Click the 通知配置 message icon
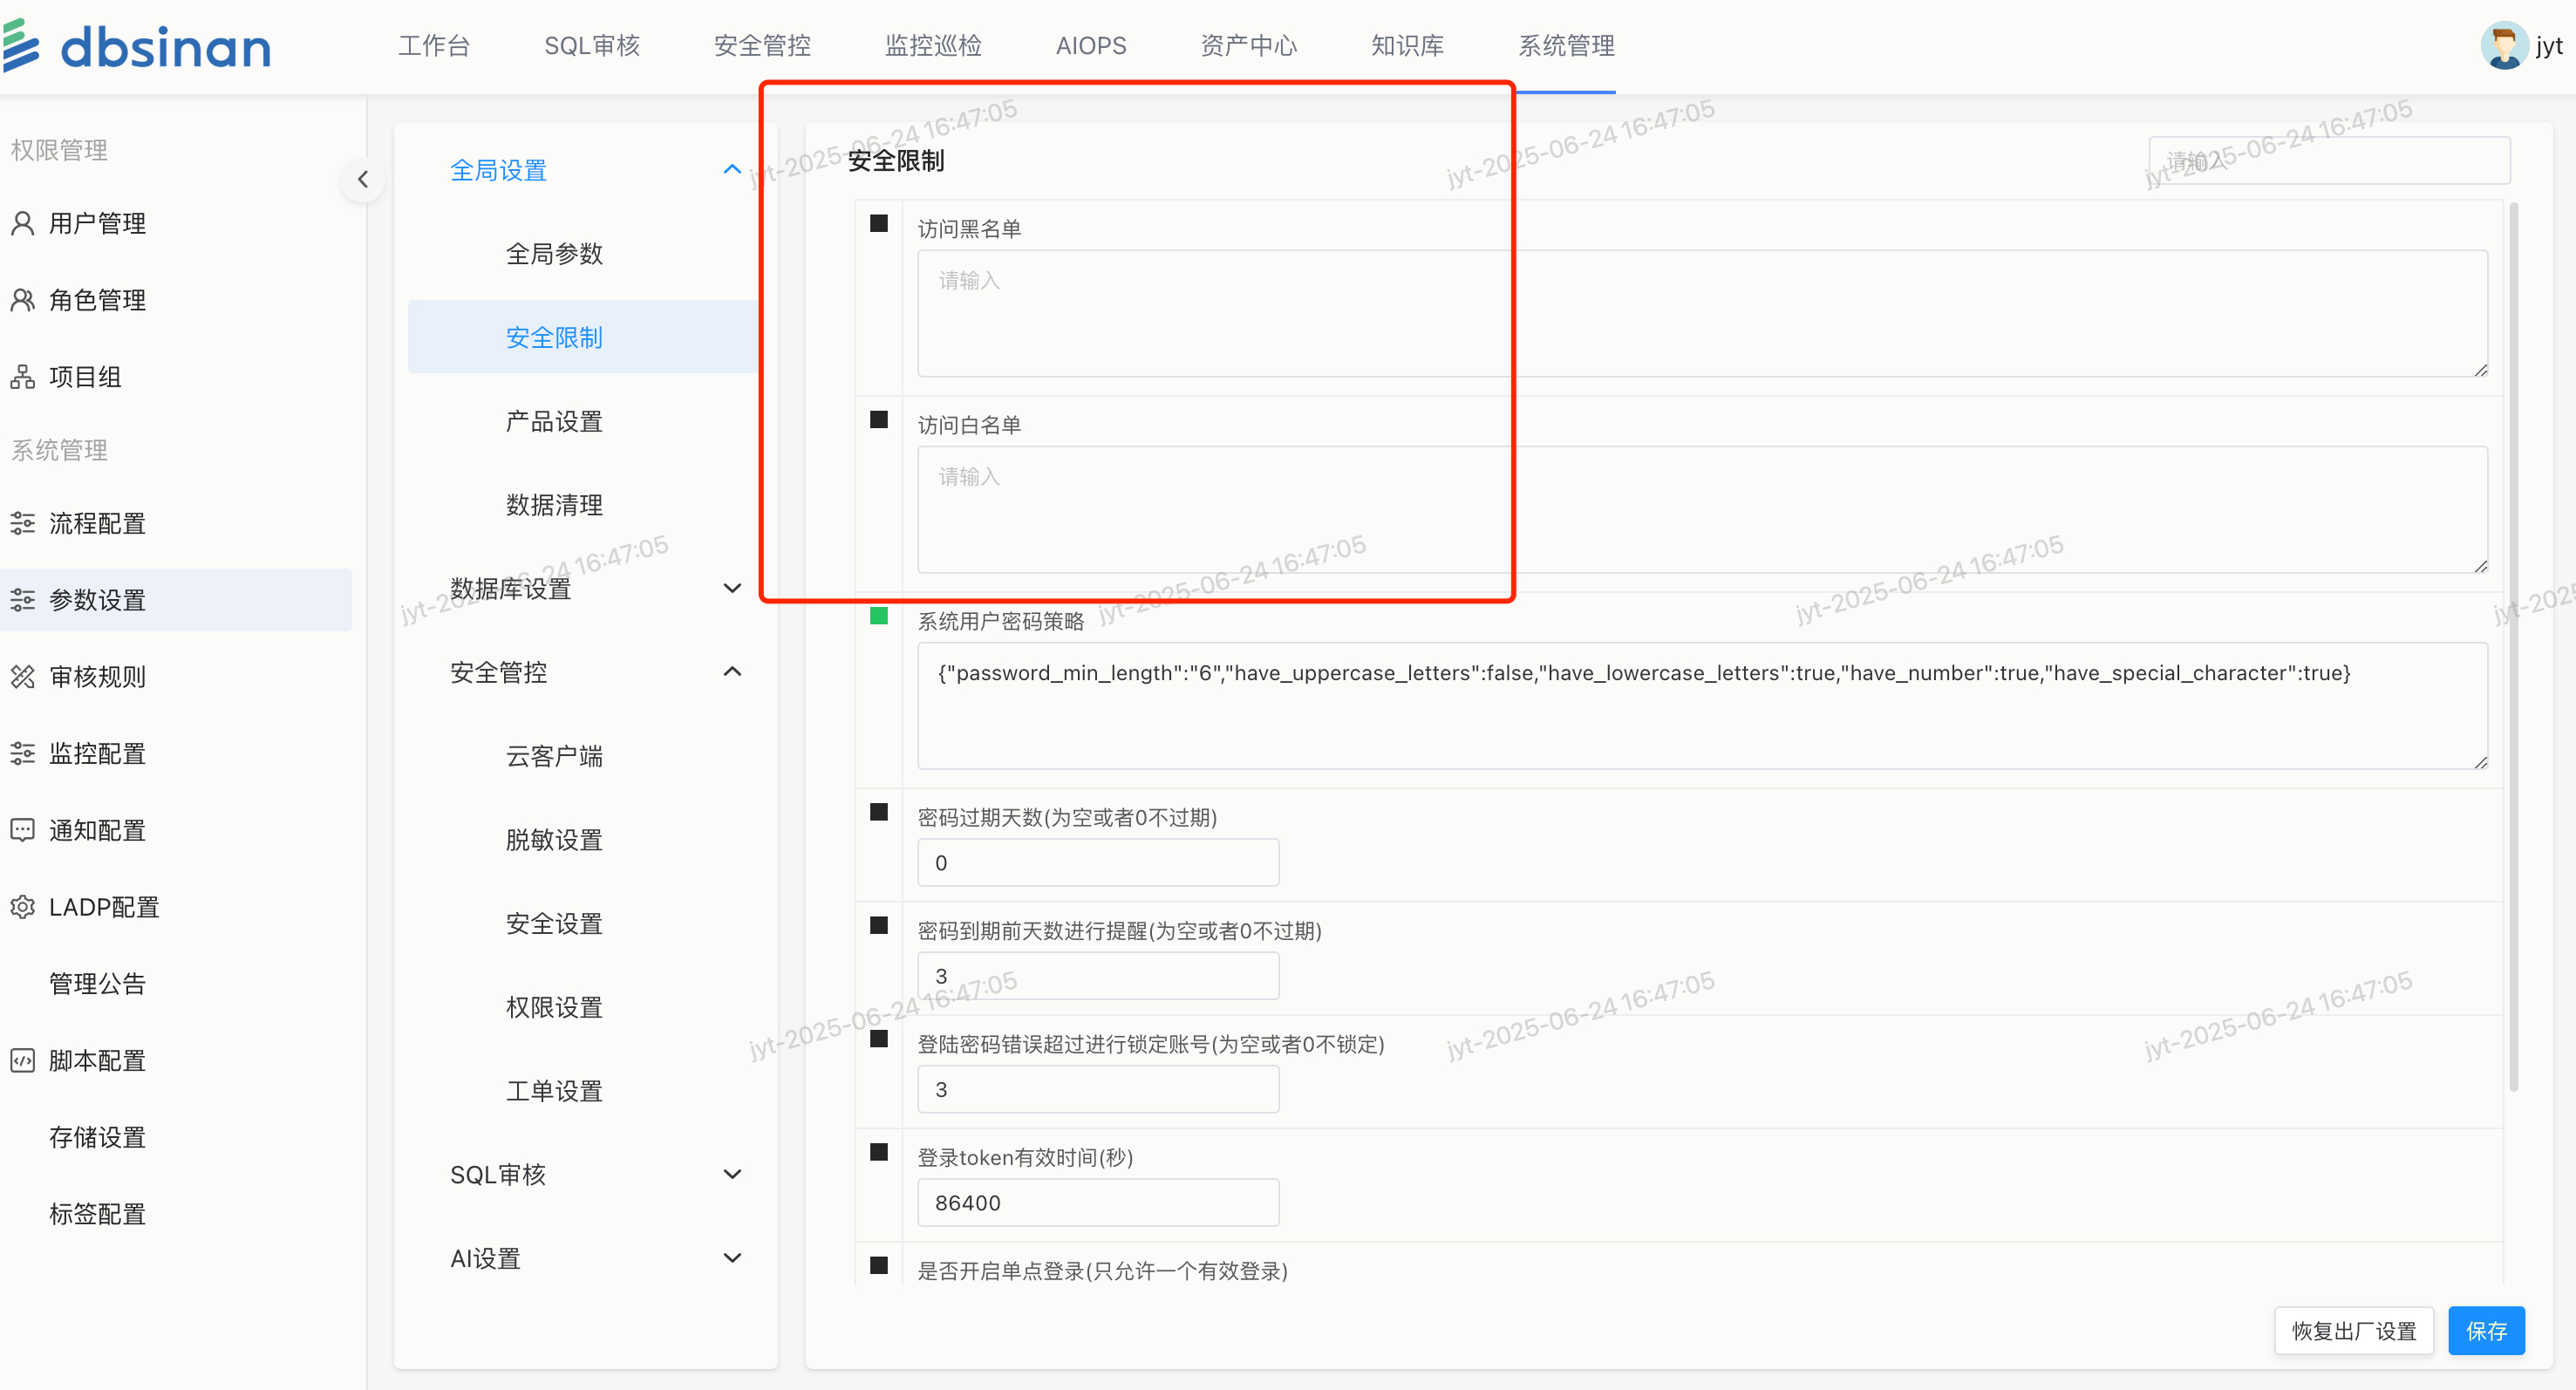 coord(23,830)
